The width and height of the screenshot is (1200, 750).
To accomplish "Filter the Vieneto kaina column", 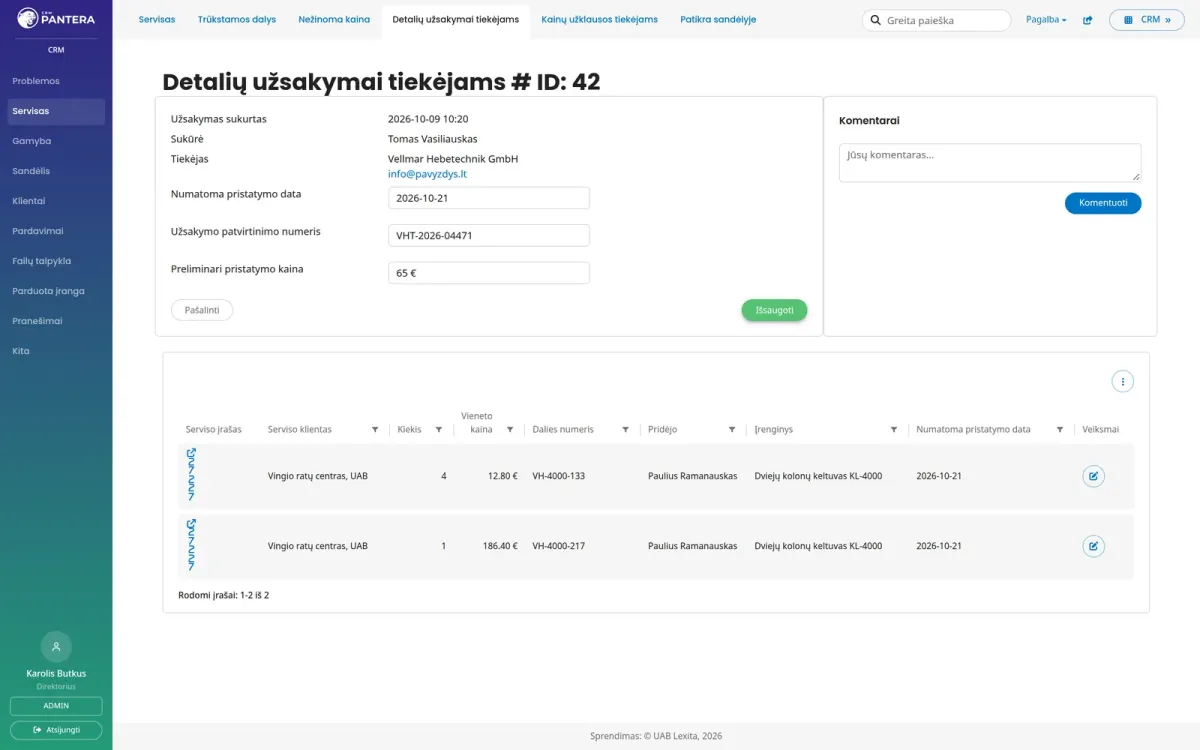I will (510, 429).
